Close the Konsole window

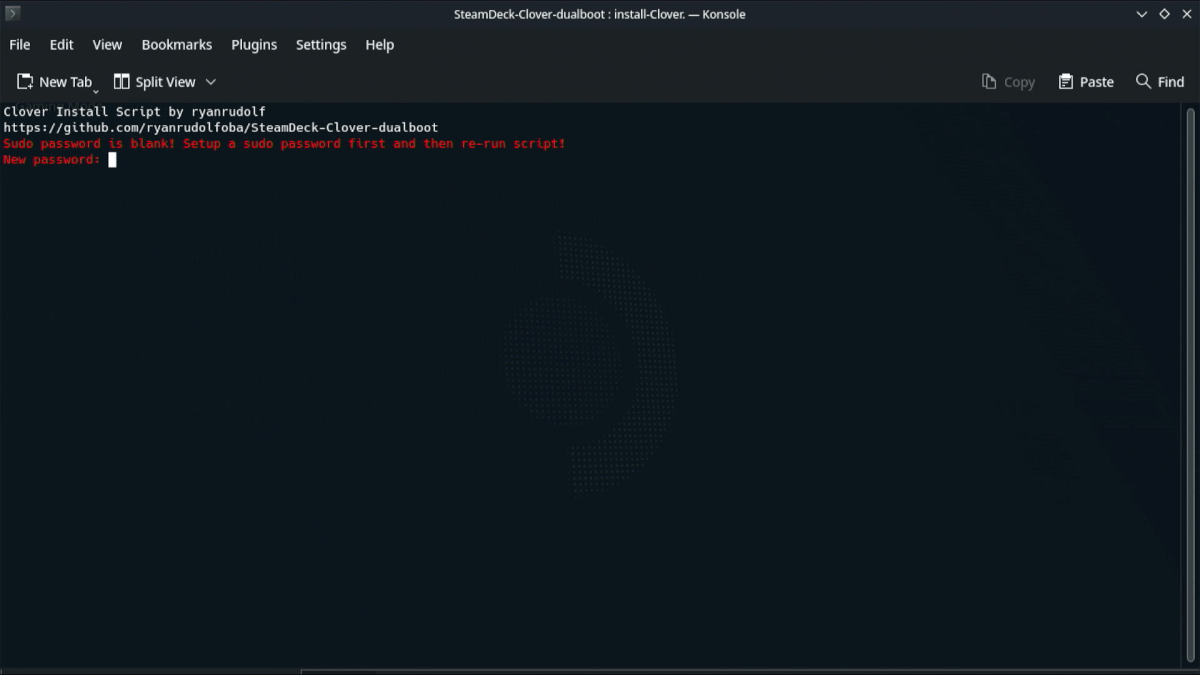tap(1187, 14)
